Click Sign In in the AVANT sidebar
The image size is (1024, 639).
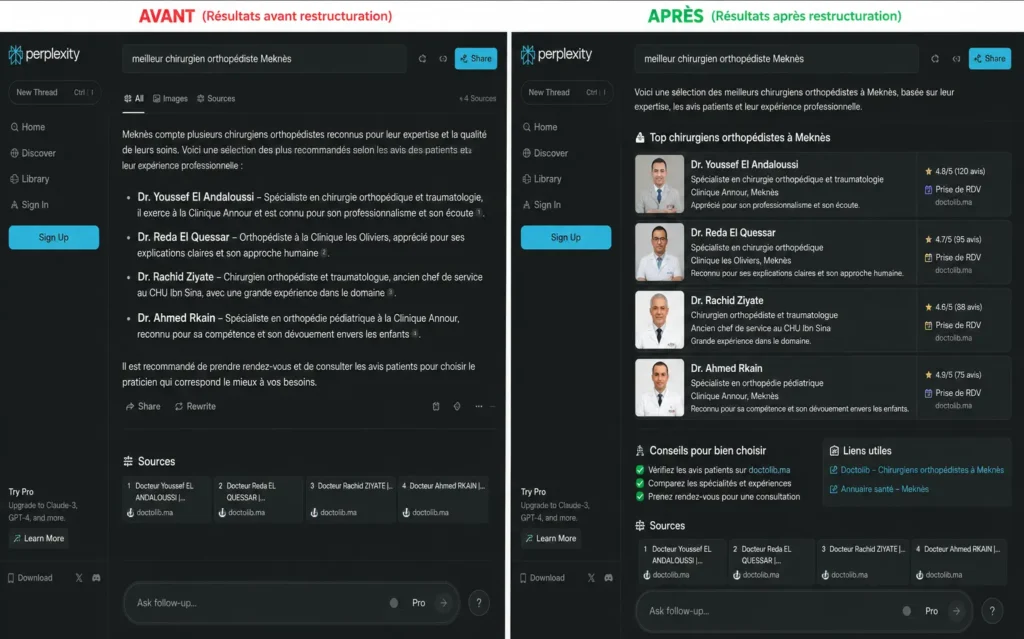coord(29,205)
